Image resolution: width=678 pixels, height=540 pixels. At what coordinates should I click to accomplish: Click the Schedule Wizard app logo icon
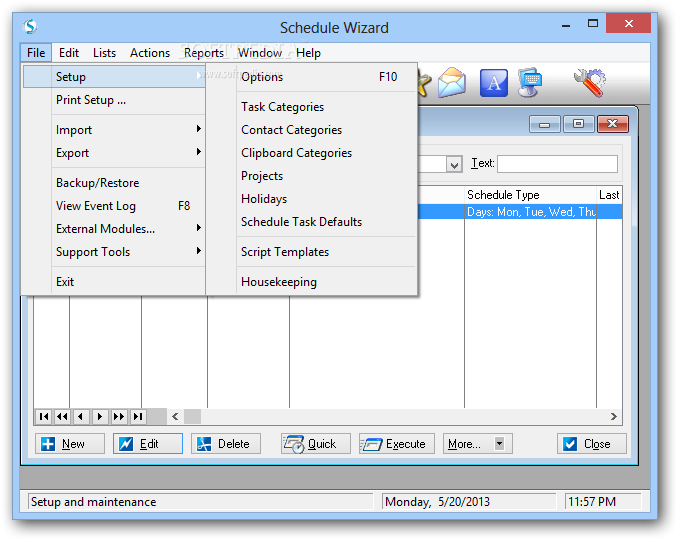pyautogui.click(x=30, y=26)
